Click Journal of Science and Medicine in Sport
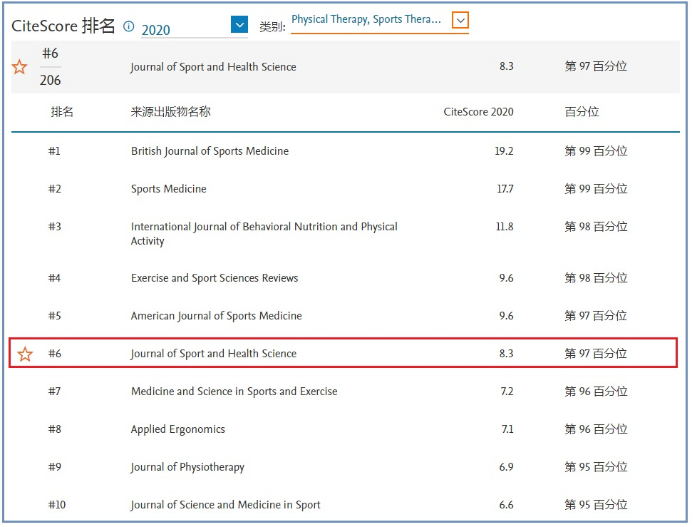The width and height of the screenshot is (693, 527). pos(225,505)
